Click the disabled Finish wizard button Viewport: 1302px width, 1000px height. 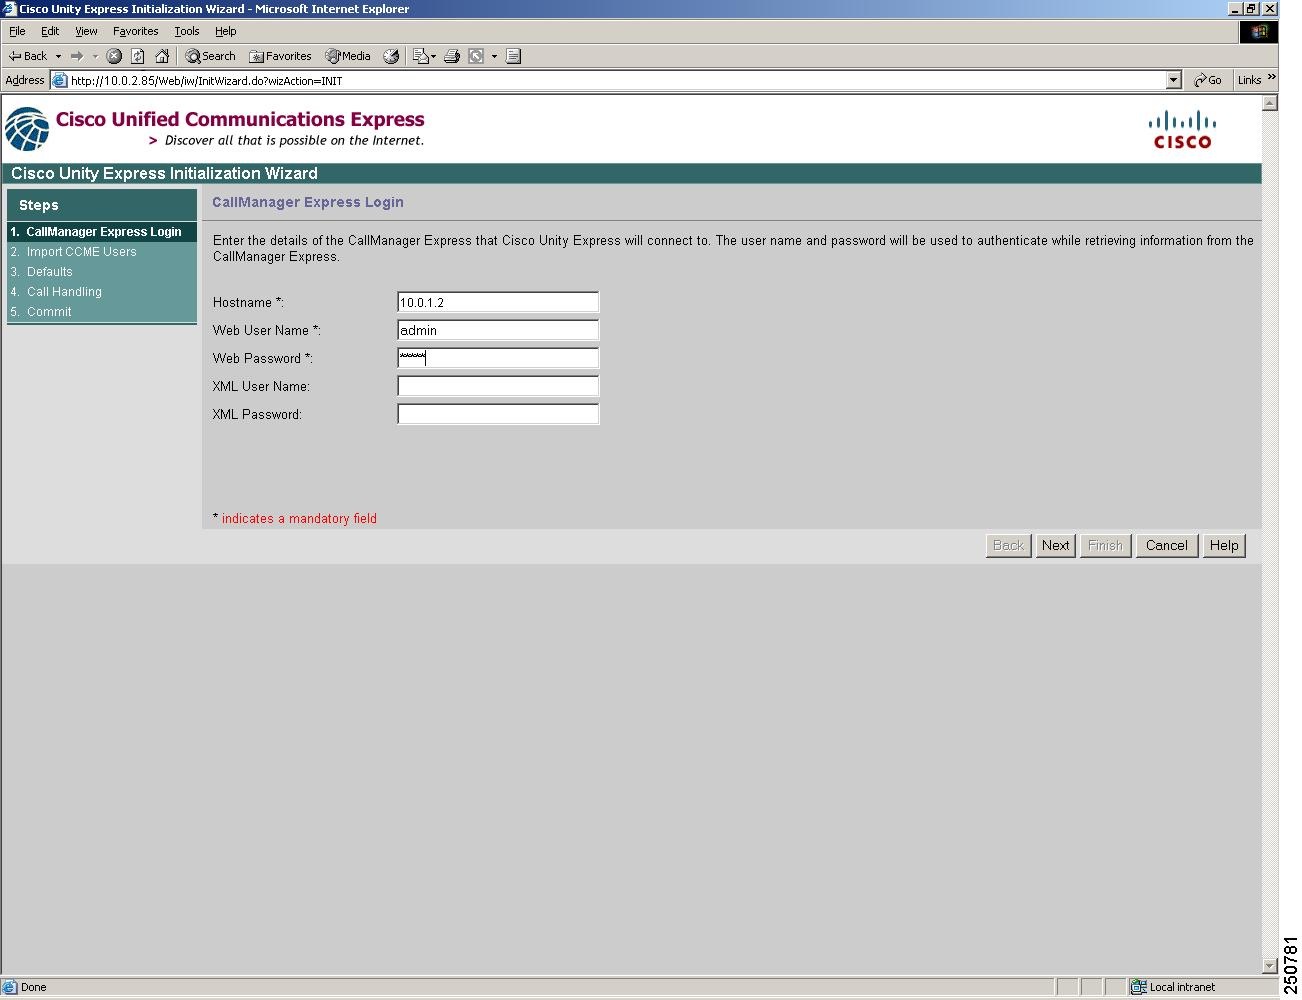1105,545
